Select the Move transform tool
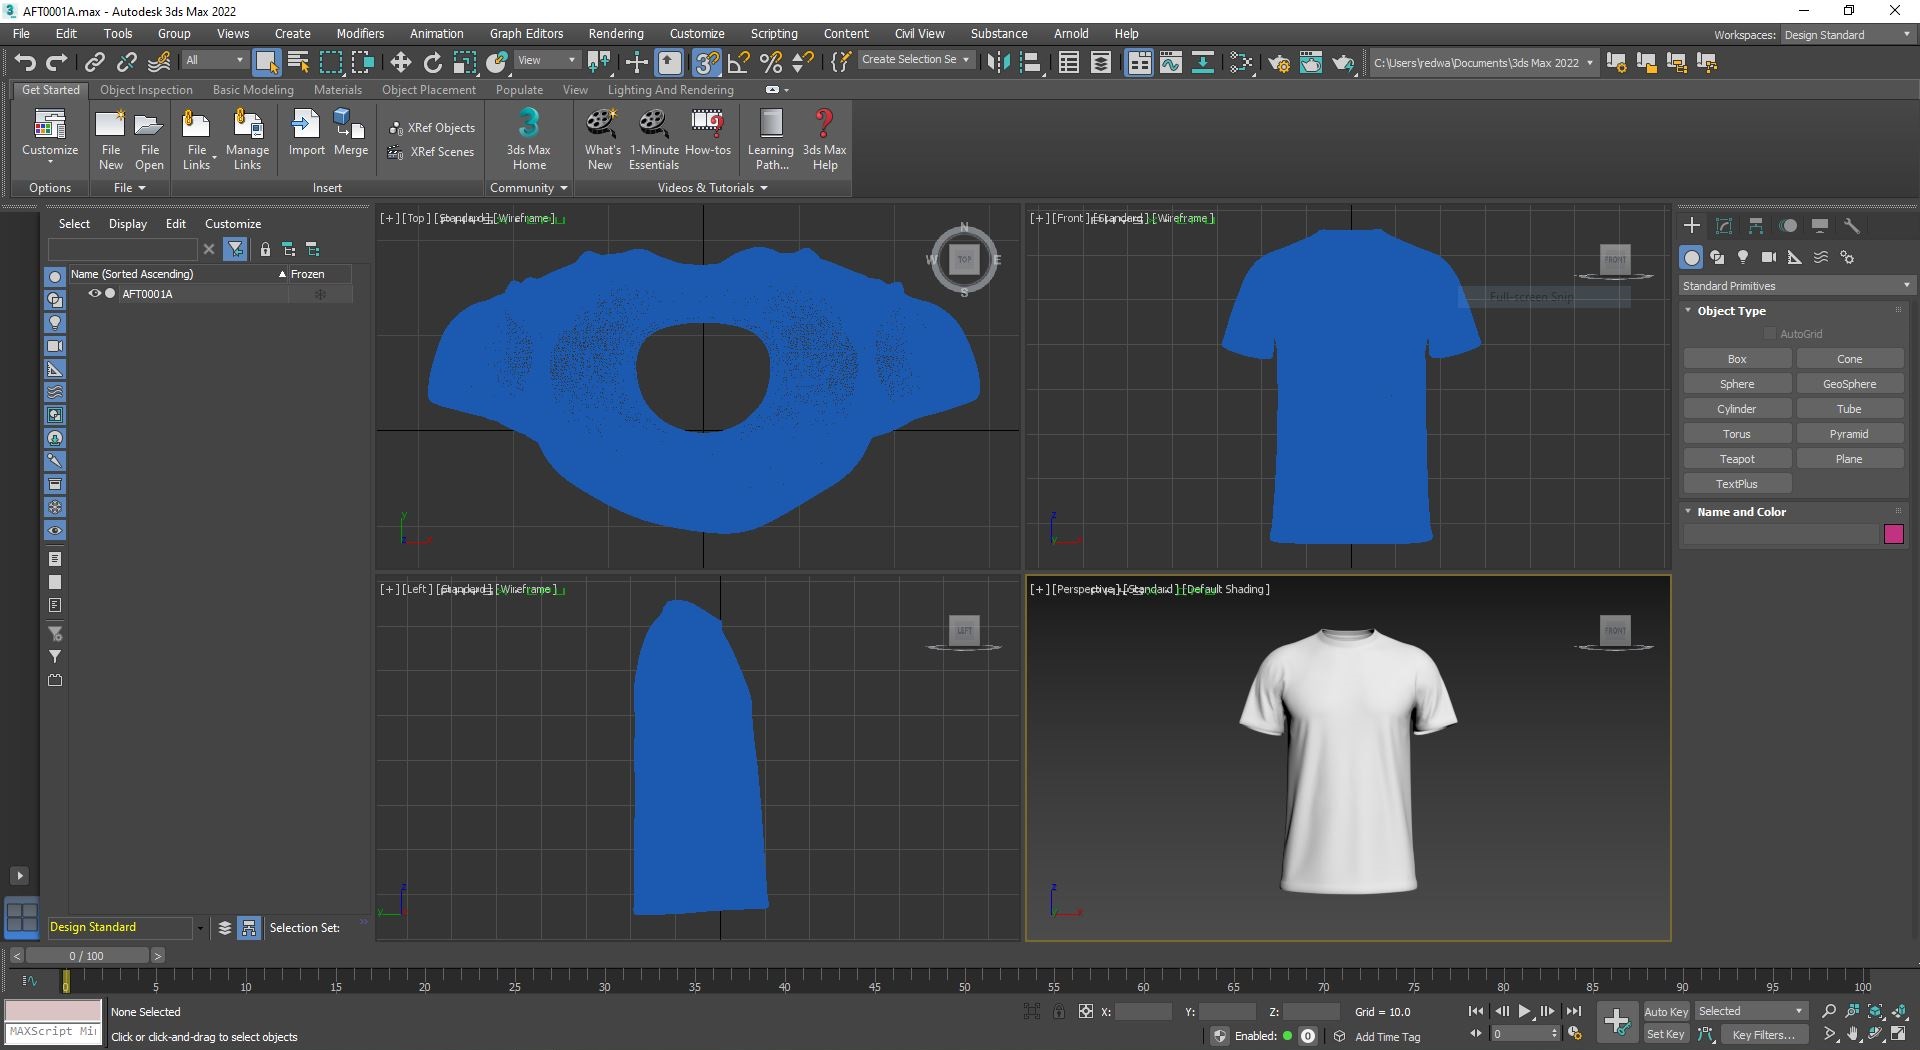This screenshot has width=1920, height=1050. pyautogui.click(x=401, y=63)
